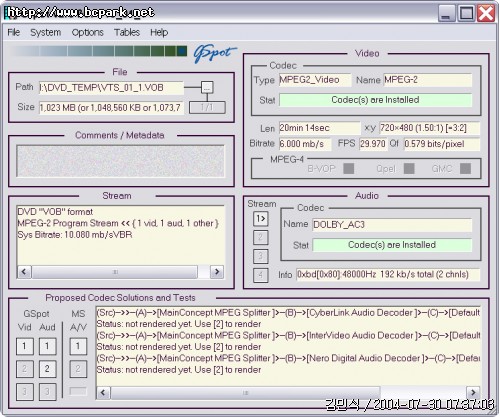Click the video codec Type field MPEG2_Video
This screenshot has width=500, height=417.
click(x=315, y=80)
